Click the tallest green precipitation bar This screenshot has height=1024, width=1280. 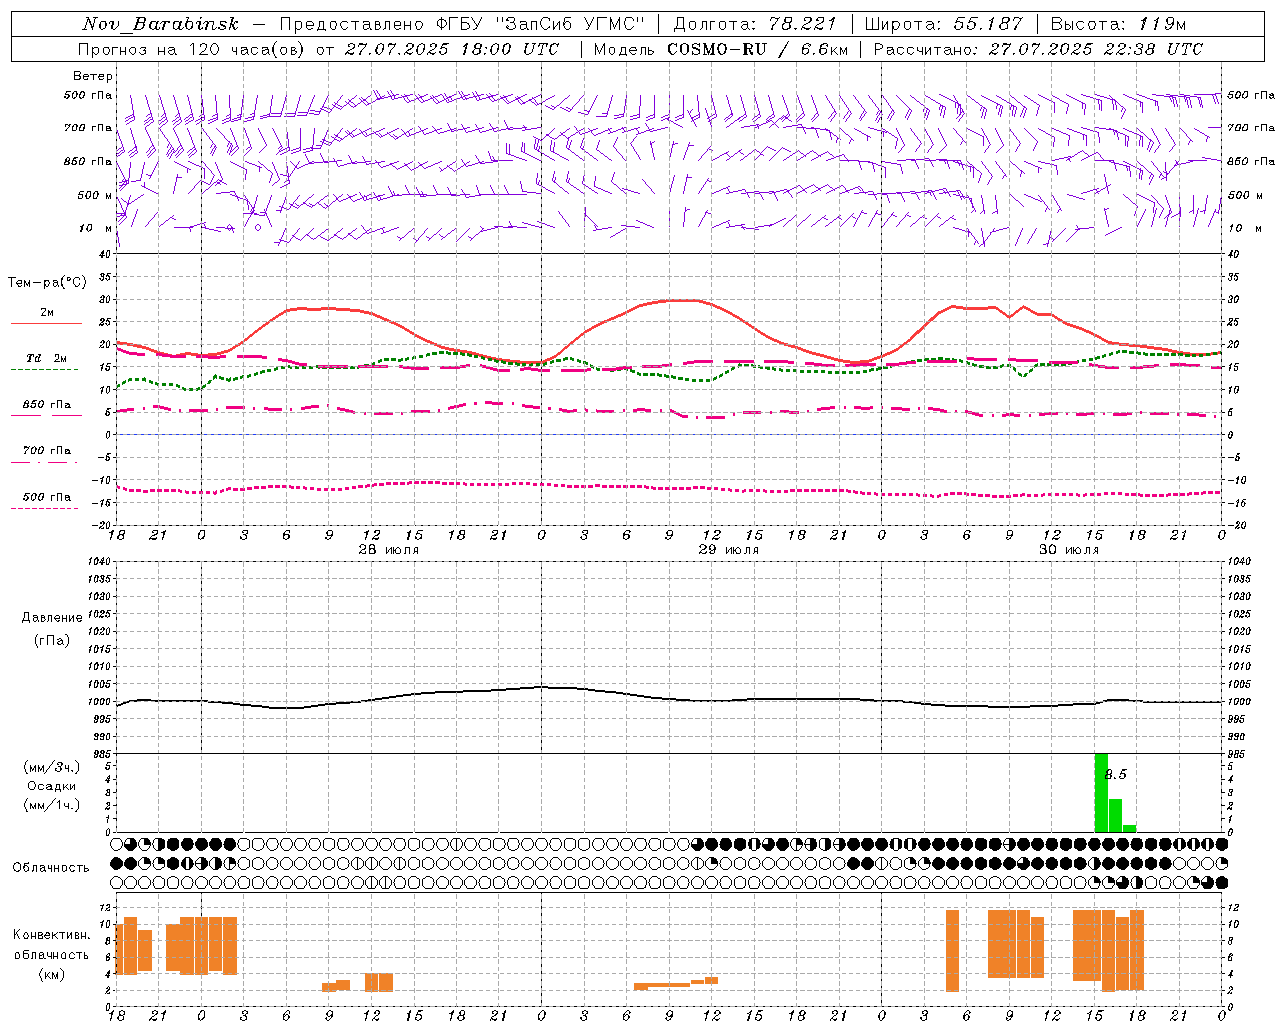pyautogui.click(x=1101, y=792)
